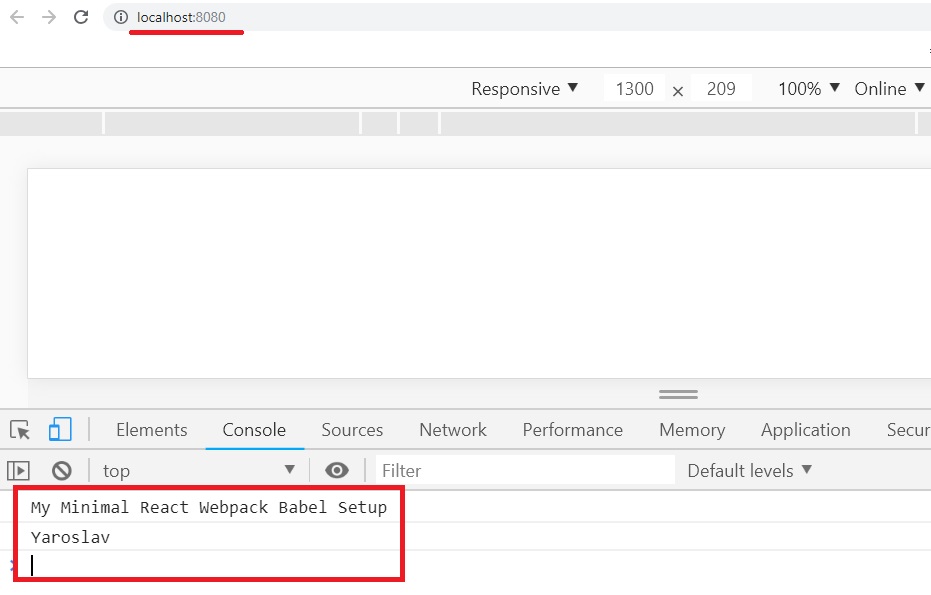Select the viewport width field showing 1300
This screenshot has width=931, height=595.
(634, 89)
